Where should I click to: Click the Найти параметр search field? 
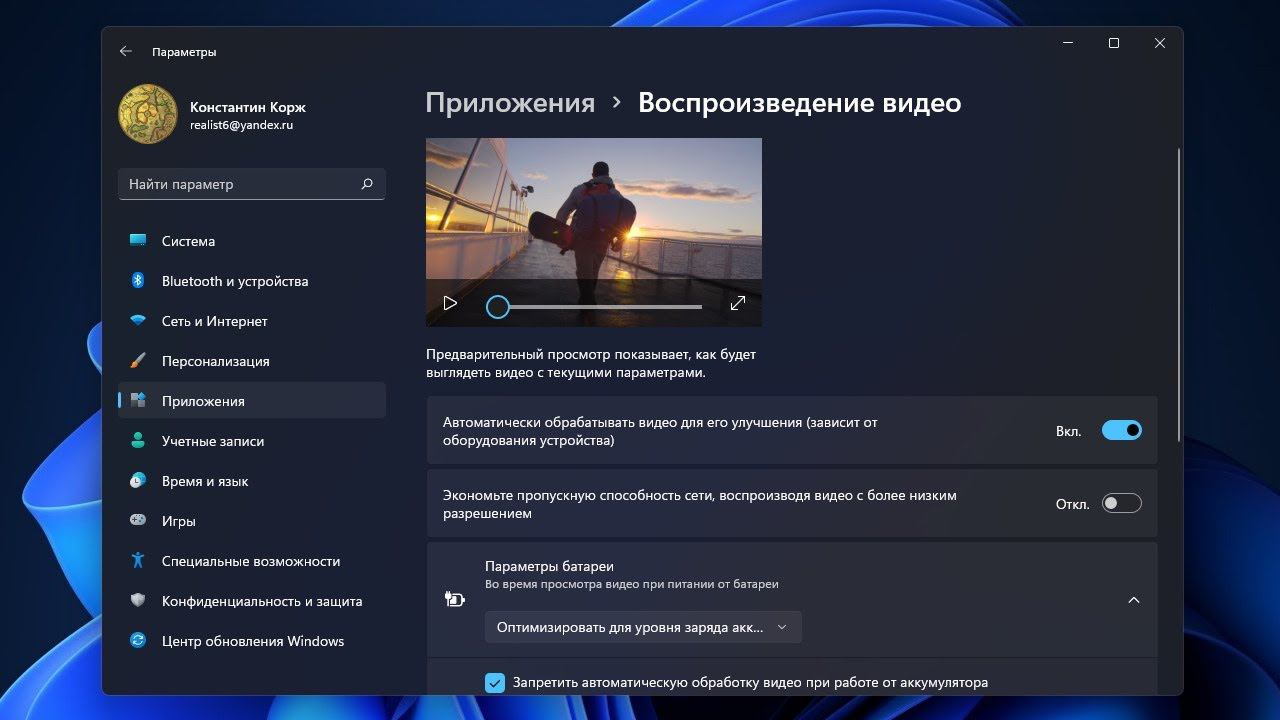pos(252,184)
